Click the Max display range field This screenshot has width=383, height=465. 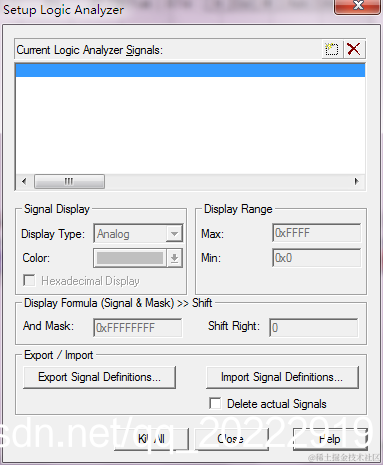(317, 233)
